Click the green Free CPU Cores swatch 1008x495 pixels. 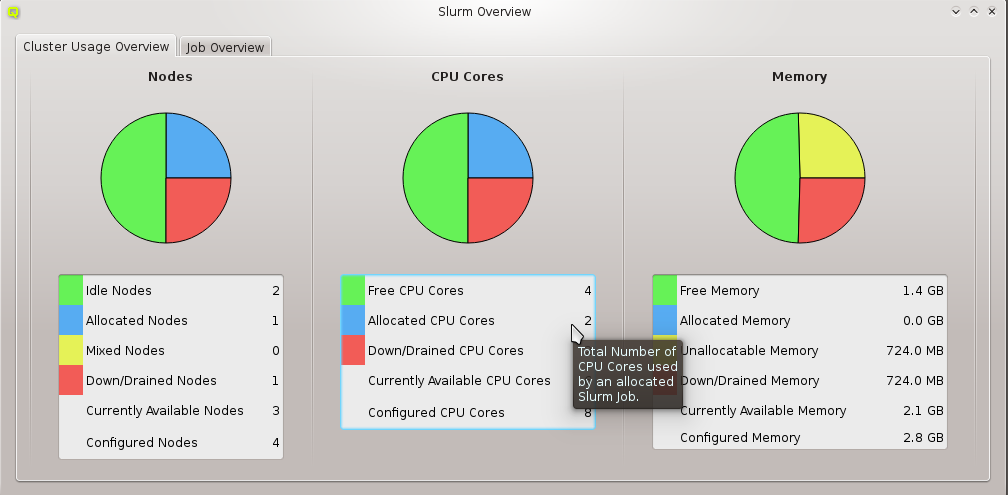click(353, 290)
